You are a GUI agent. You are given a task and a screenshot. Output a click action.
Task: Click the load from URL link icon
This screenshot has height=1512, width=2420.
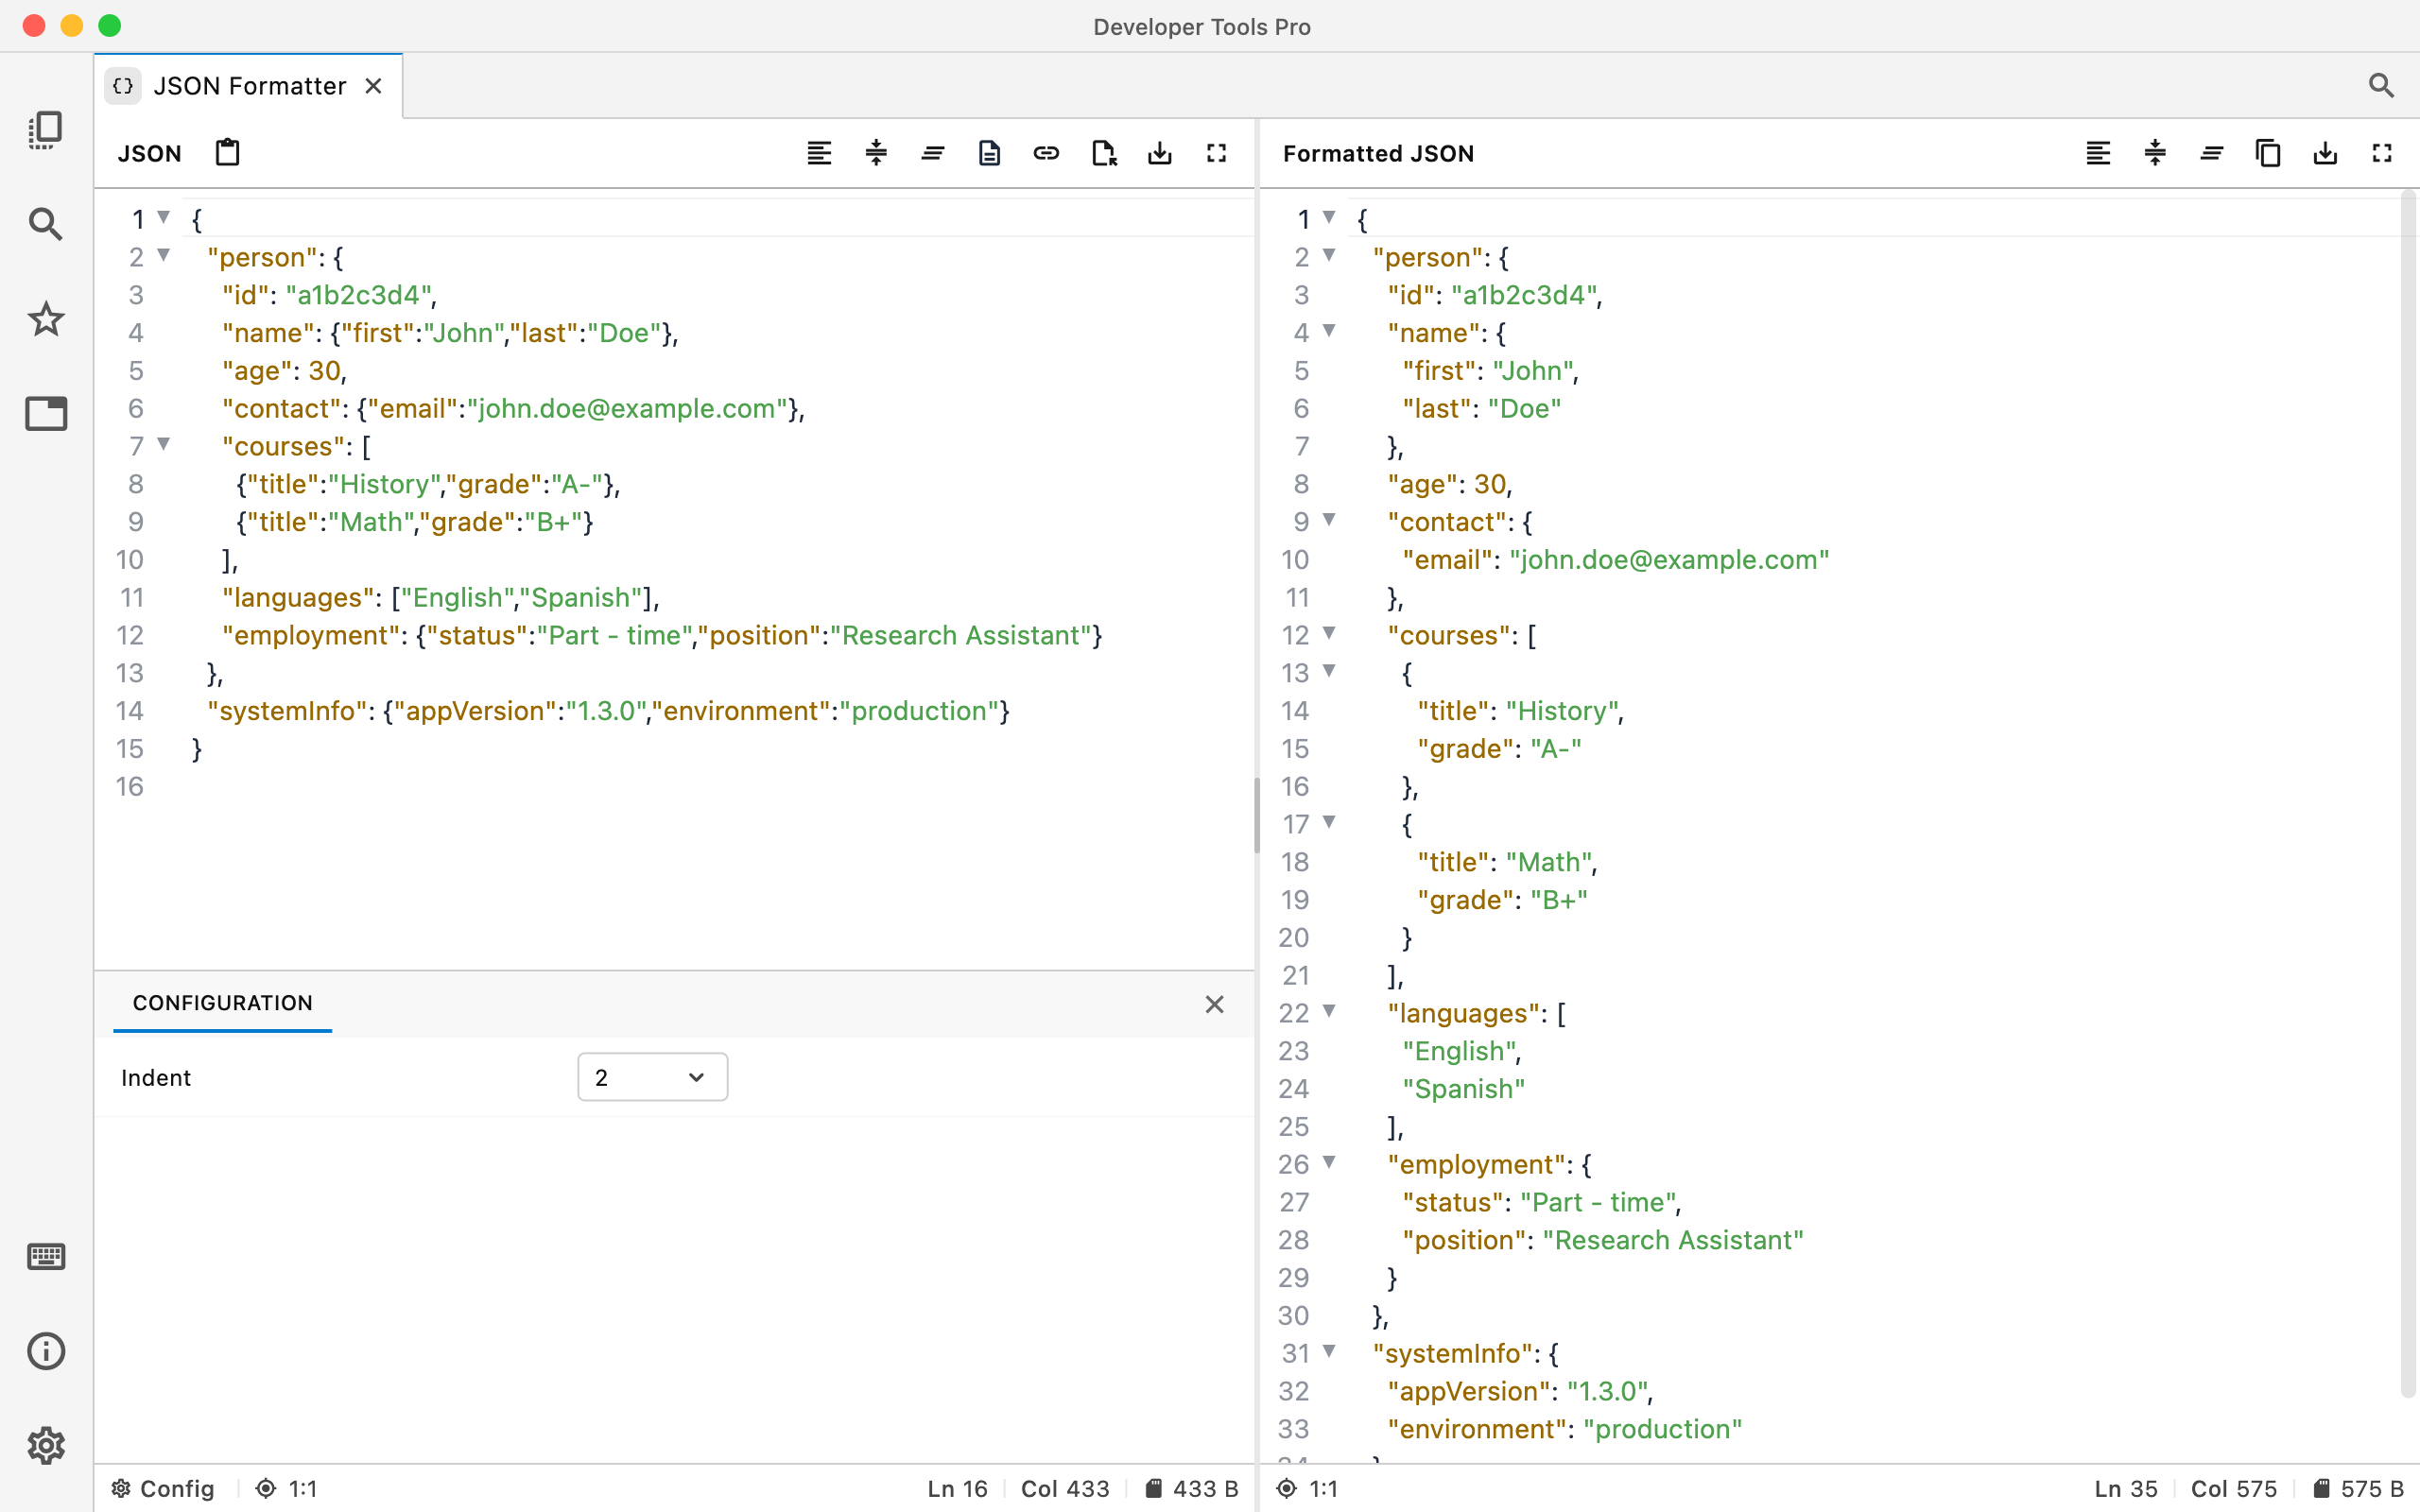point(1046,153)
